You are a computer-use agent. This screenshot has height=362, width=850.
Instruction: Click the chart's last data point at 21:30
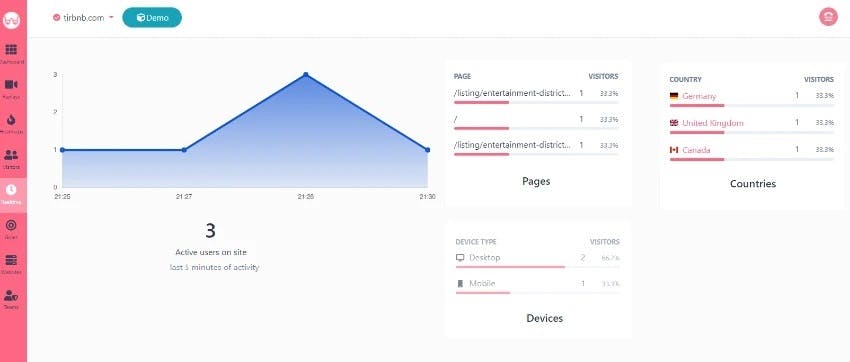(428, 150)
